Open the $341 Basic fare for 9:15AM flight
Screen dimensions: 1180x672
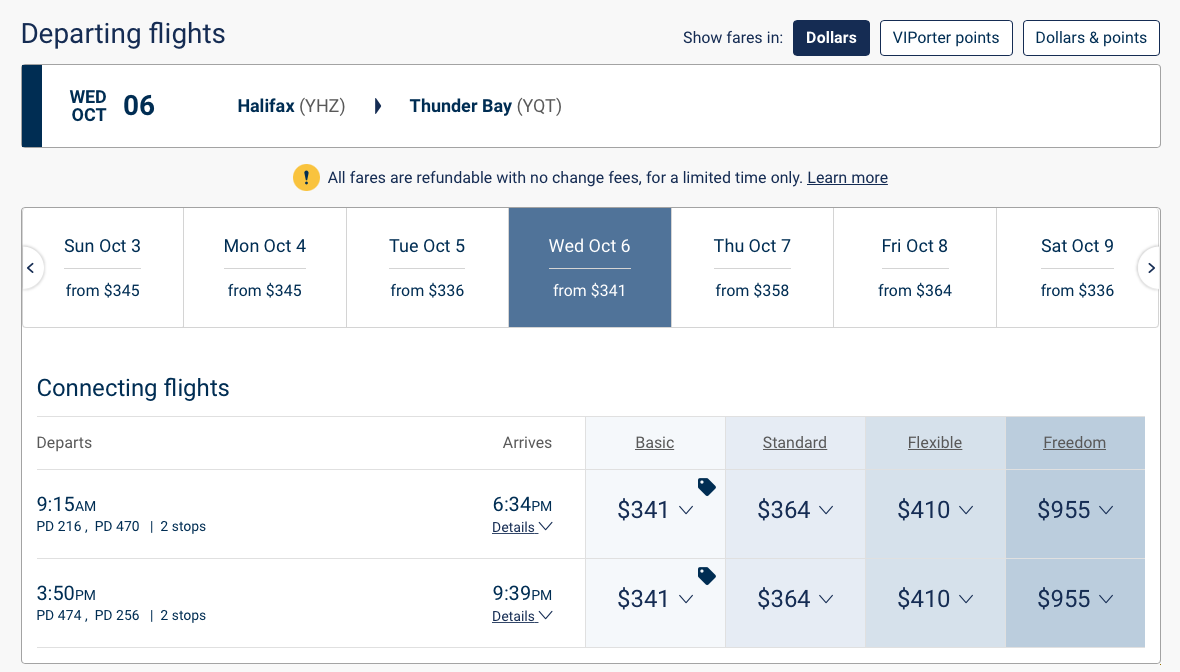(x=655, y=510)
